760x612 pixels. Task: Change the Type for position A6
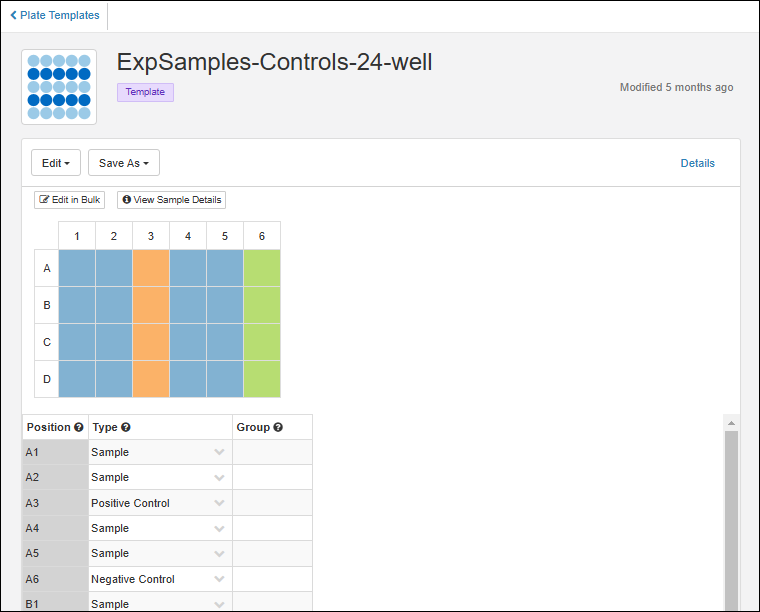[x=219, y=580]
